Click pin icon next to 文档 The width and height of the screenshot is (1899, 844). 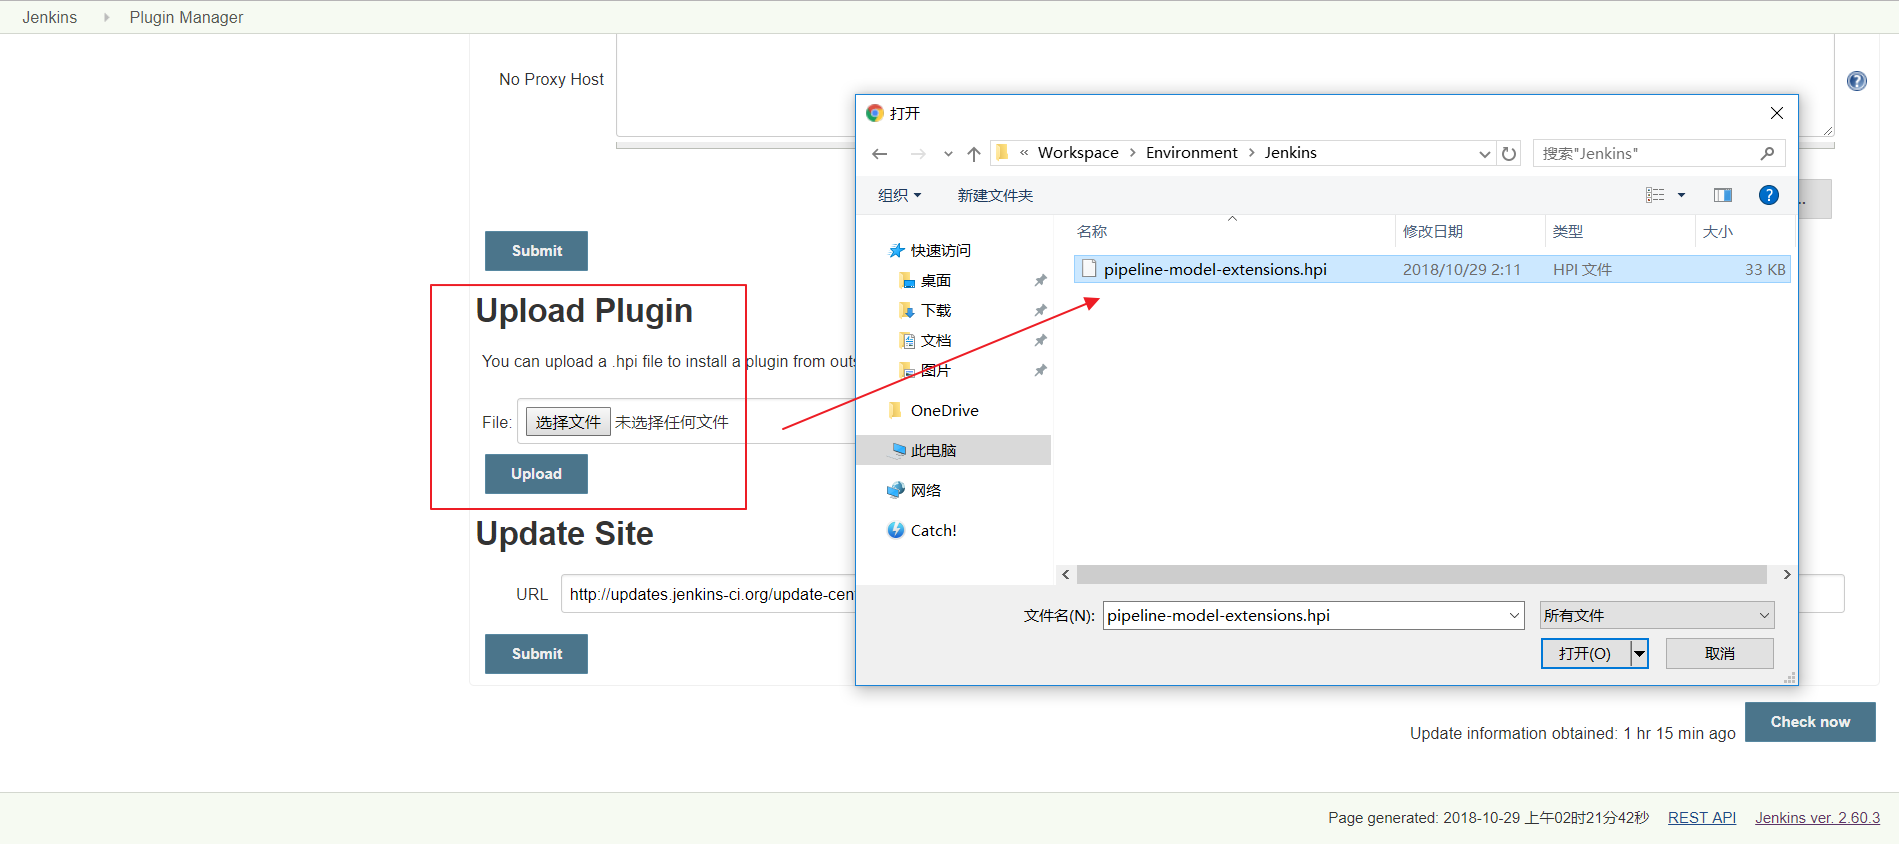(1040, 340)
